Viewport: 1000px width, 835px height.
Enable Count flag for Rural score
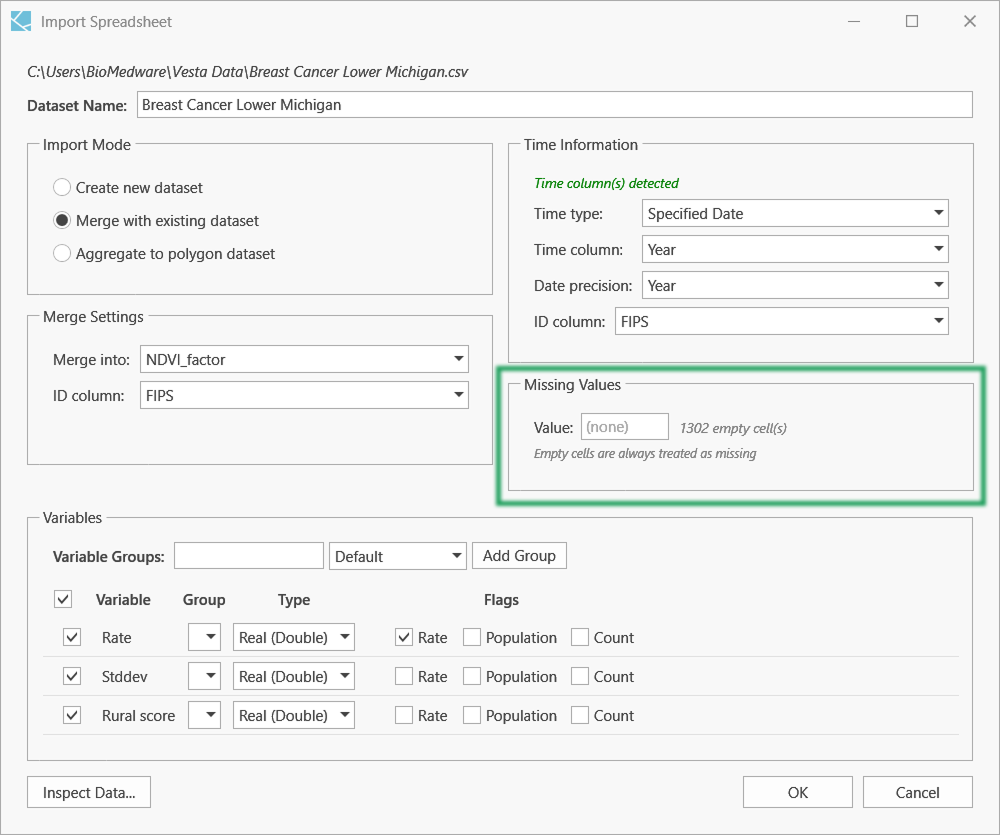tap(580, 715)
